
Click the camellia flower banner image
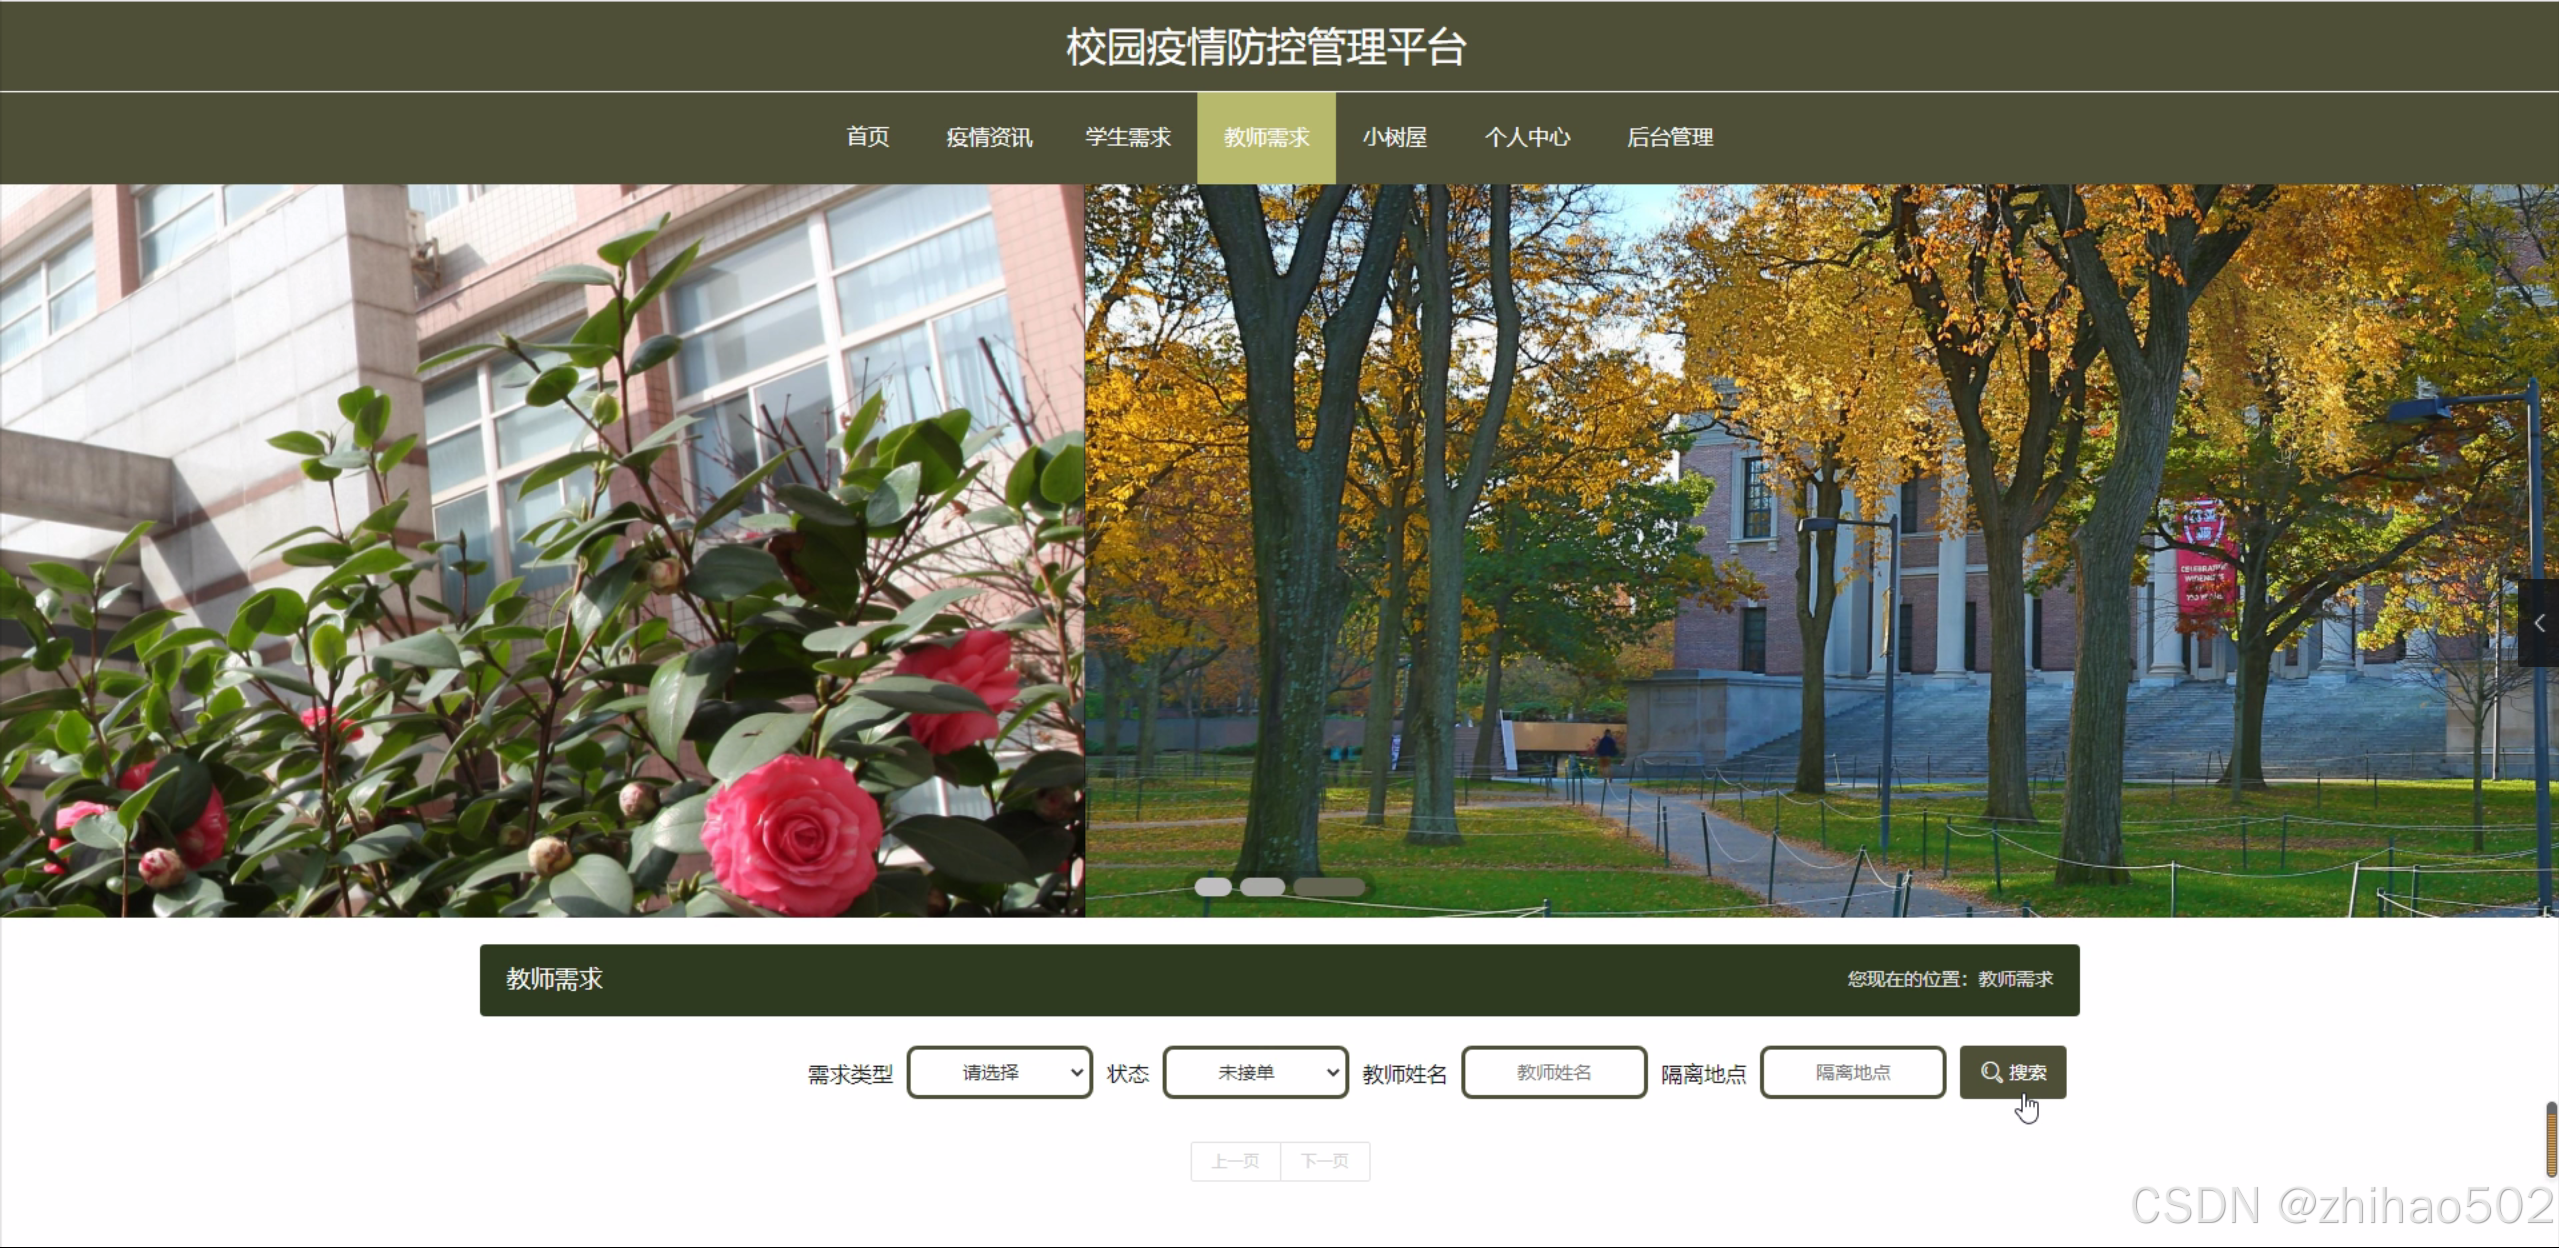click(540, 550)
